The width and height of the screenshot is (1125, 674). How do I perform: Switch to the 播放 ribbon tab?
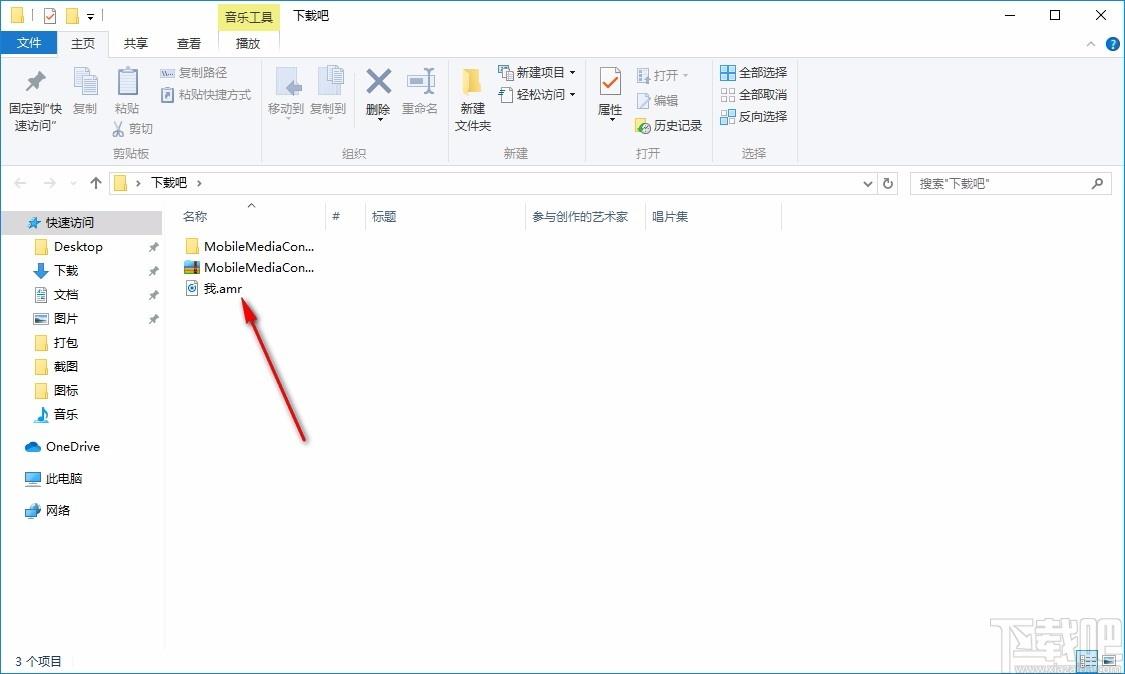tap(248, 43)
